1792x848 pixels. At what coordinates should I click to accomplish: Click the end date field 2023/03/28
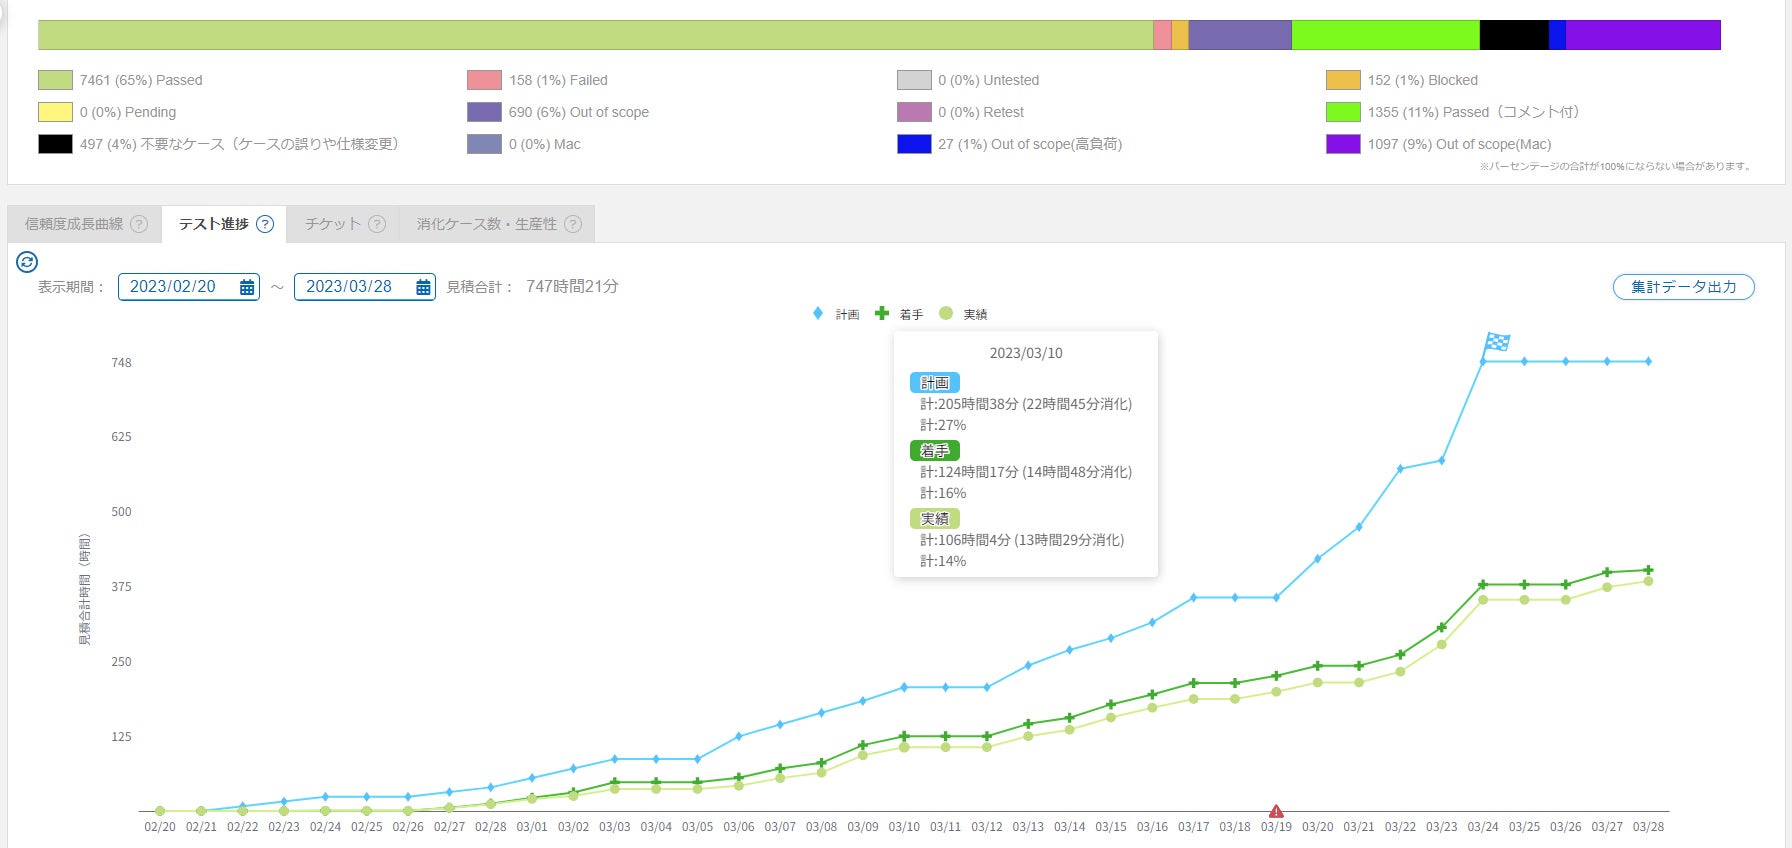[349, 287]
